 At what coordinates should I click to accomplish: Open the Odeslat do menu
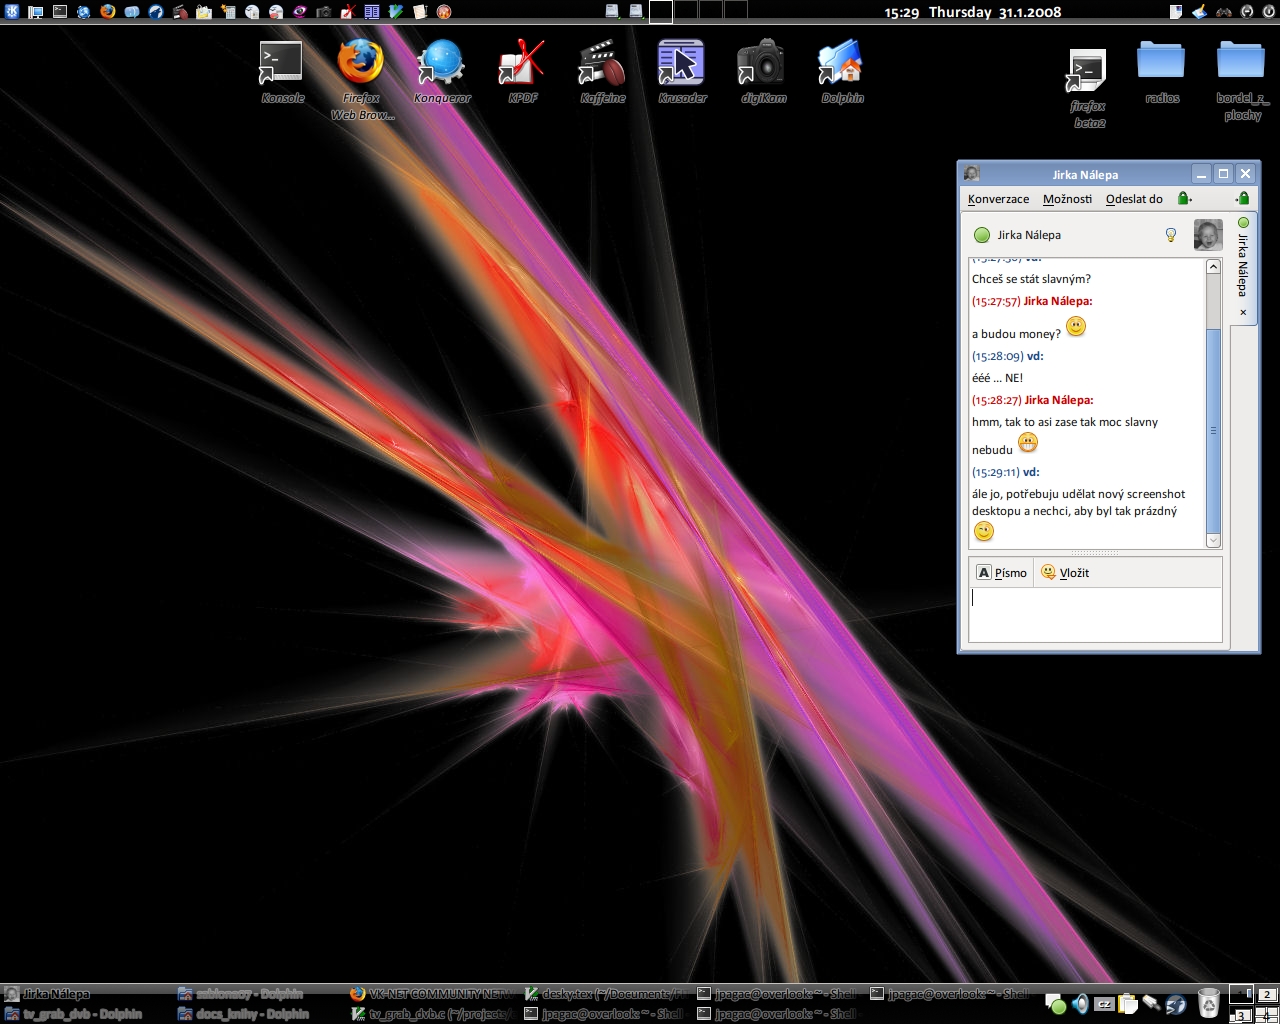click(x=1134, y=199)
